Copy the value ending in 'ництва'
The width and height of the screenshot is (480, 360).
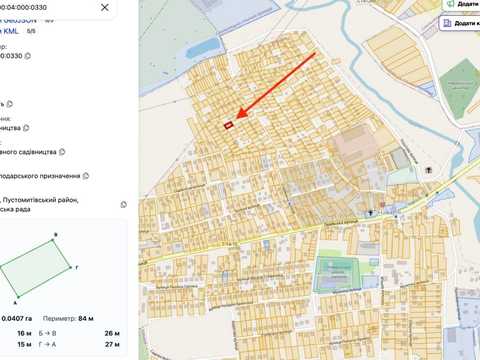tap(26, 128)
